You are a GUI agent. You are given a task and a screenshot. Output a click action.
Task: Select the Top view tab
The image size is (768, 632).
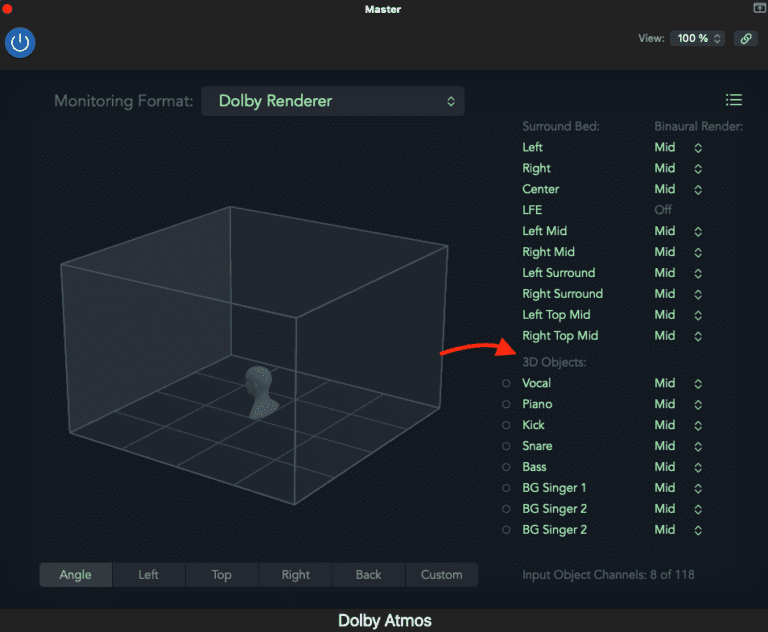pos(221,575)
